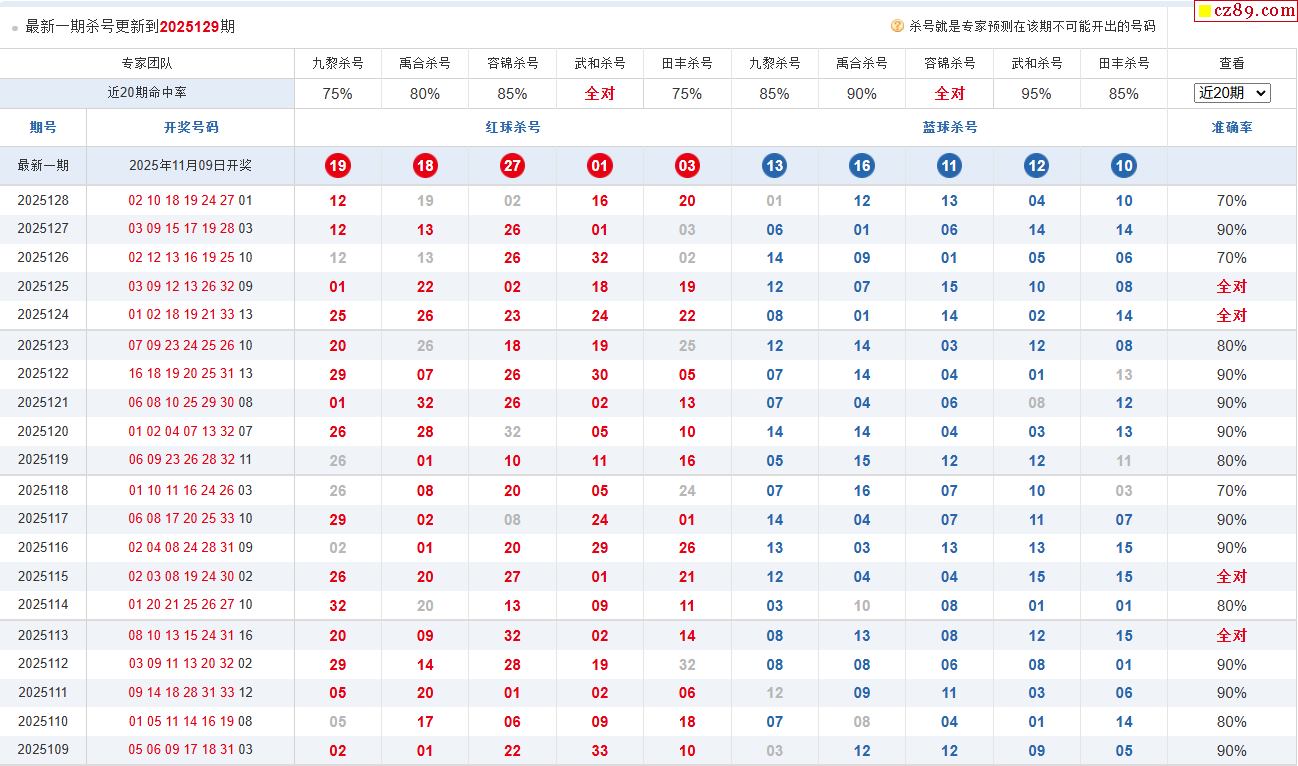Click highlighted period 2025129 in the title
Image resolution: width=1298 pixels, height=766 pixels.
(x=189, y=27)
